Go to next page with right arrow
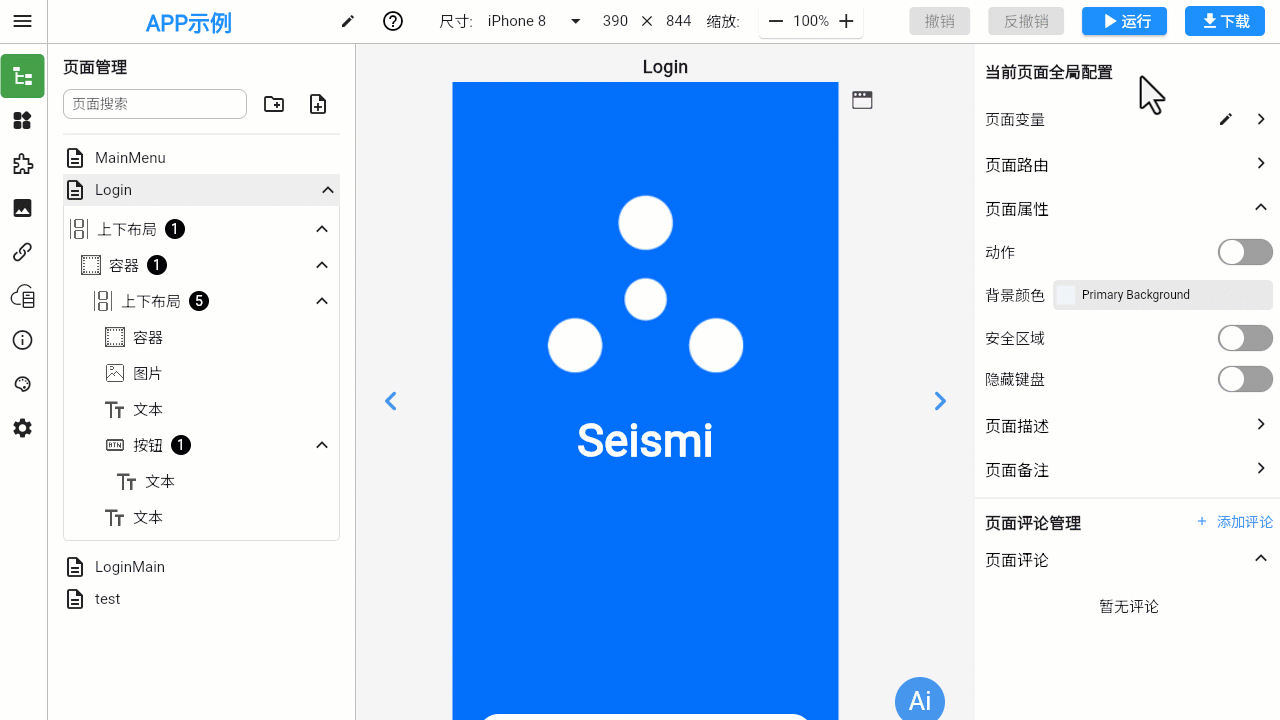Screen dimensions: 1280x720 click(939, 401)
